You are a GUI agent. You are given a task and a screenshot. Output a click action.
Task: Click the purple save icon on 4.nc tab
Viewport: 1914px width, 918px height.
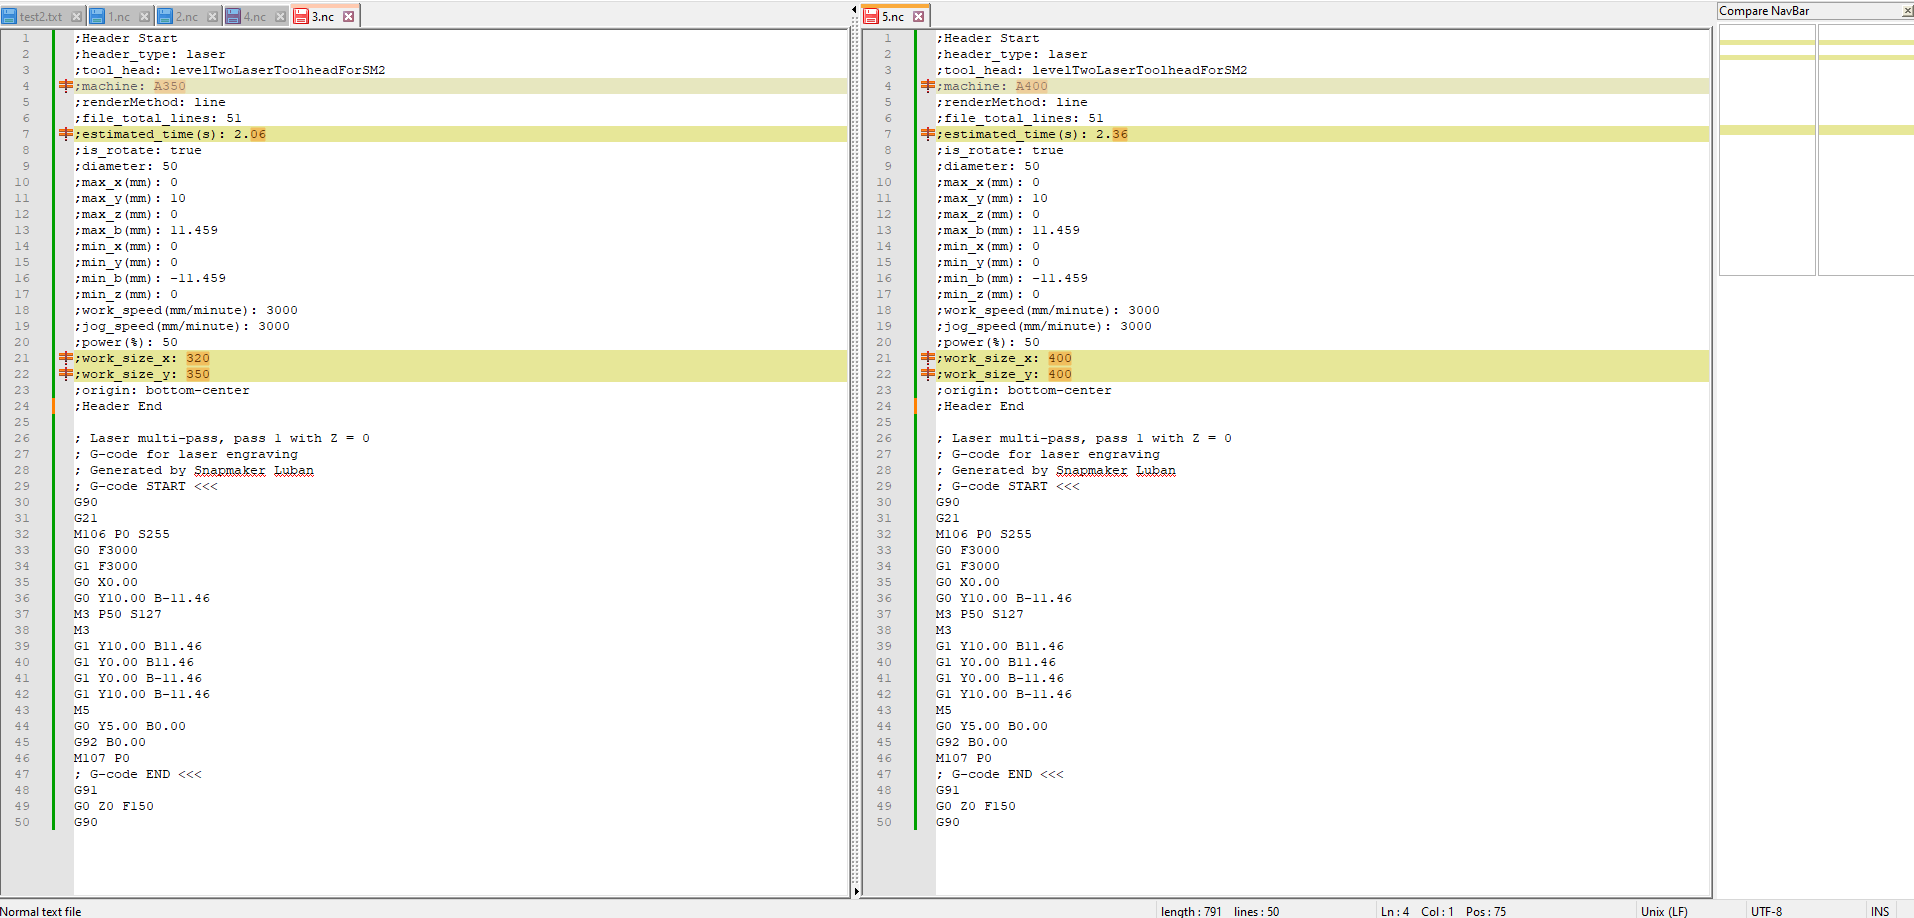(x=233, y=17)
